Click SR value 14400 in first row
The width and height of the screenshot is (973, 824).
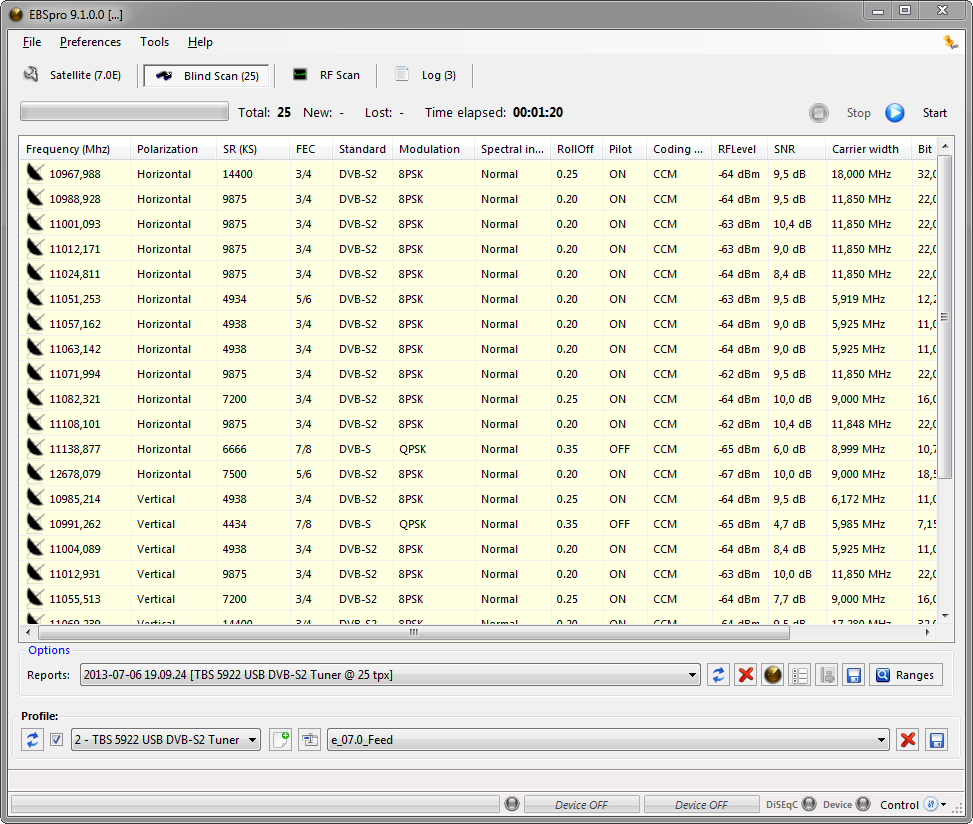[x=238, y=174]
